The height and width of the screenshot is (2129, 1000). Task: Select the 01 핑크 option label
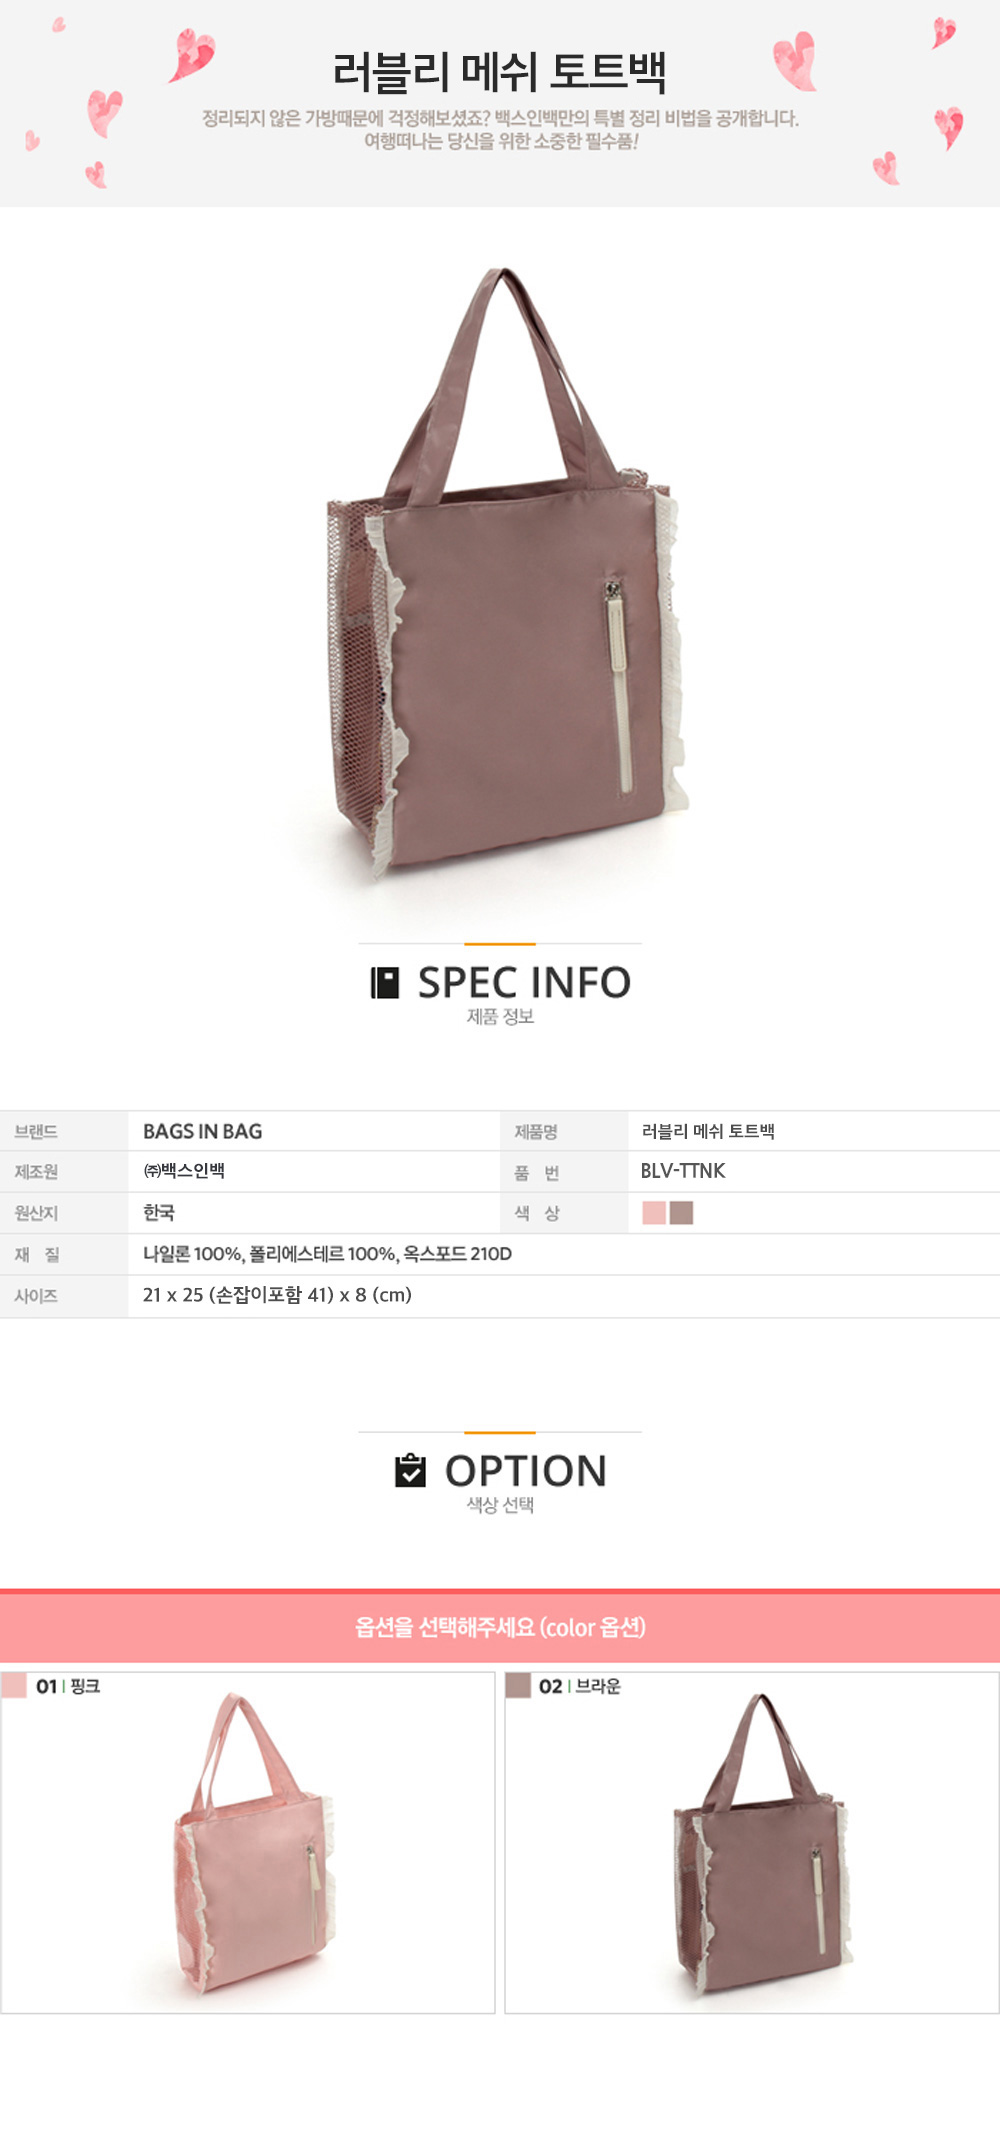[68, 1686]
